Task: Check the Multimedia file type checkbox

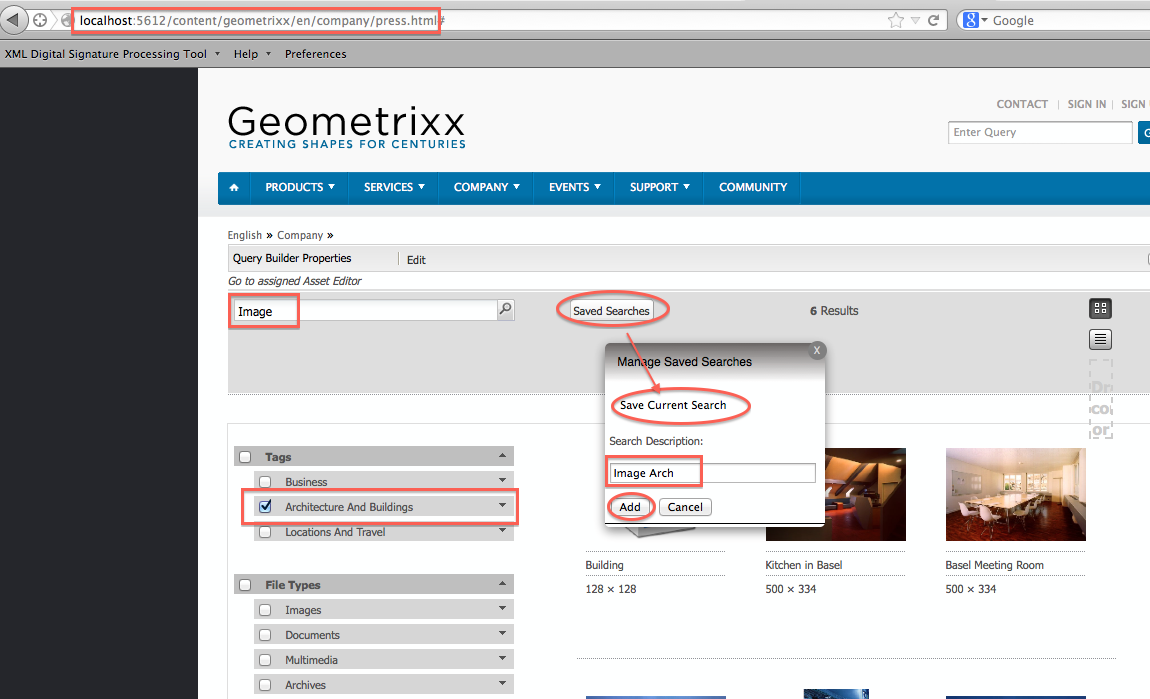Action: (265, 660)
